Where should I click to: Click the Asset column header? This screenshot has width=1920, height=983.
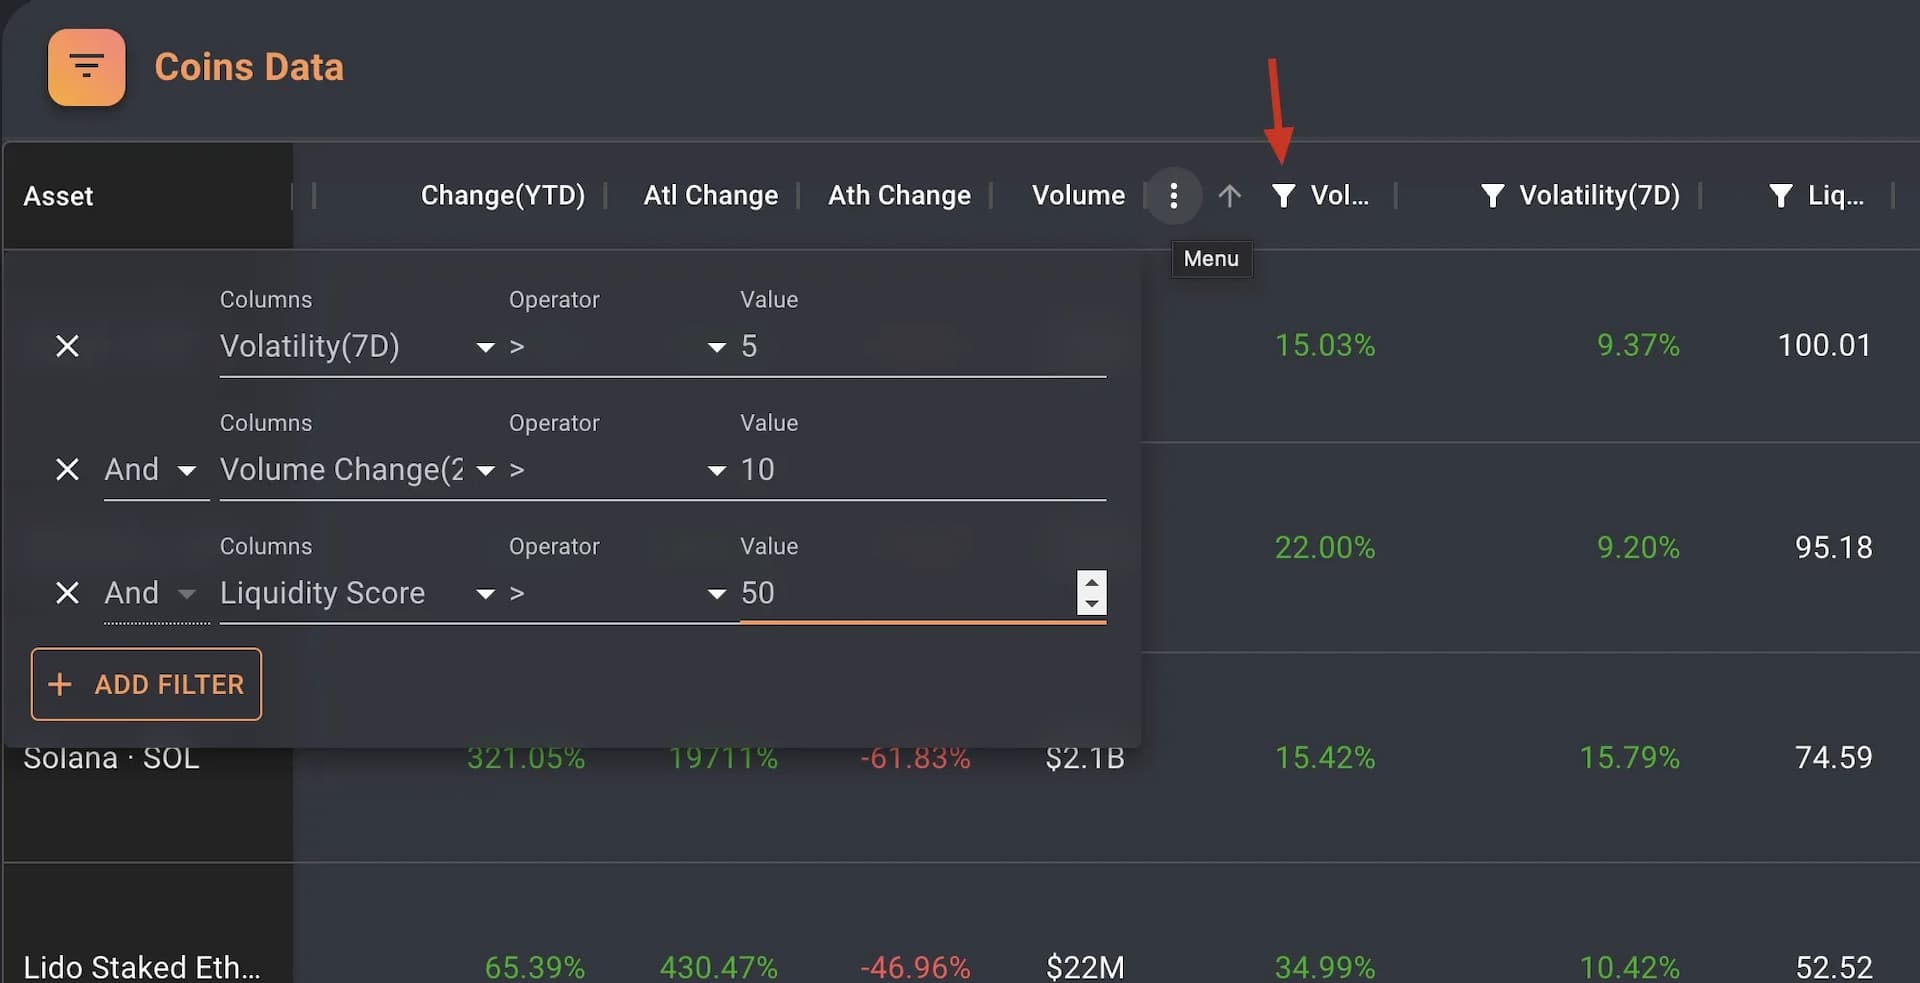tap(59, 196)
